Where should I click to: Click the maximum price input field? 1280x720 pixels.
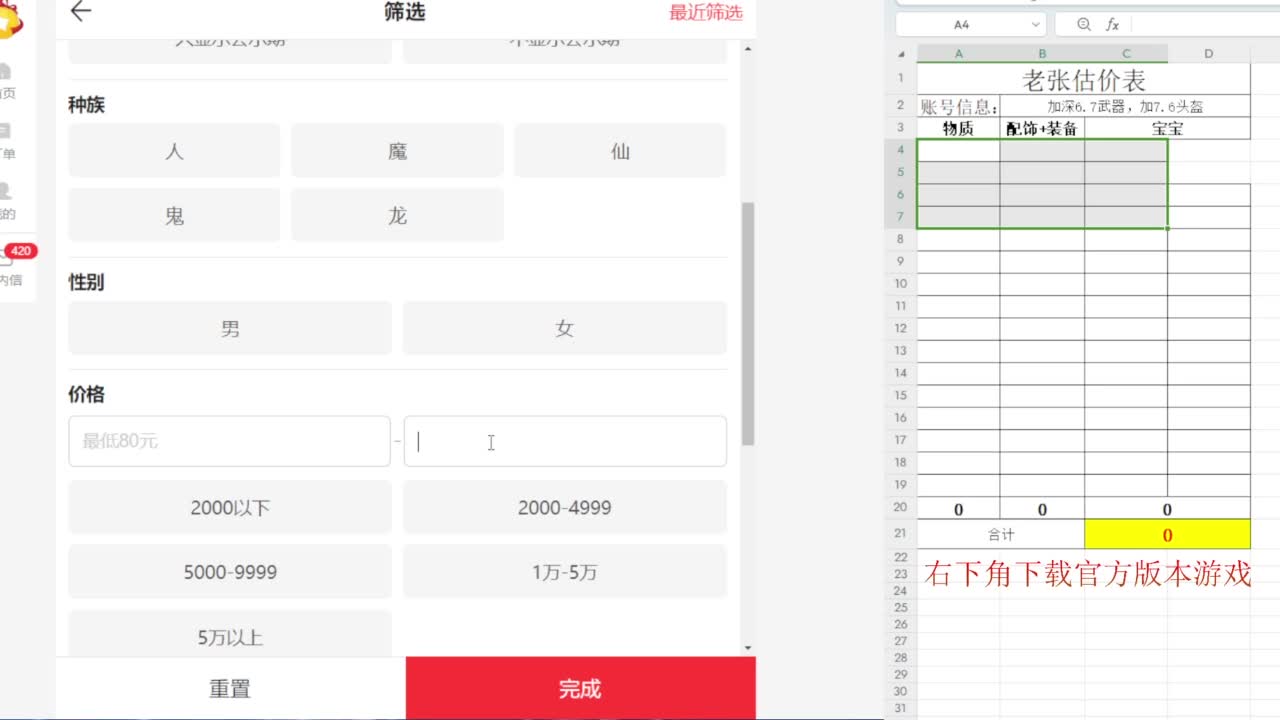(565, 441)
